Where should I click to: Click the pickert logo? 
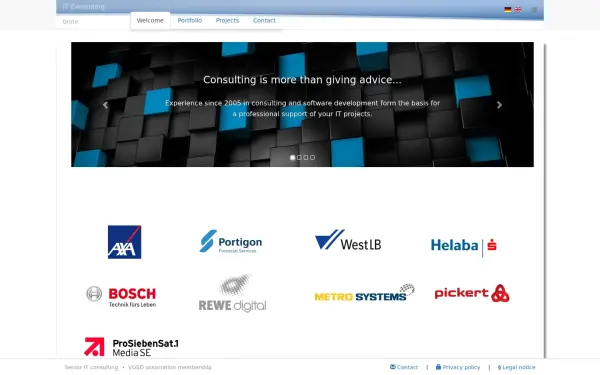click(x=472, y=293)
